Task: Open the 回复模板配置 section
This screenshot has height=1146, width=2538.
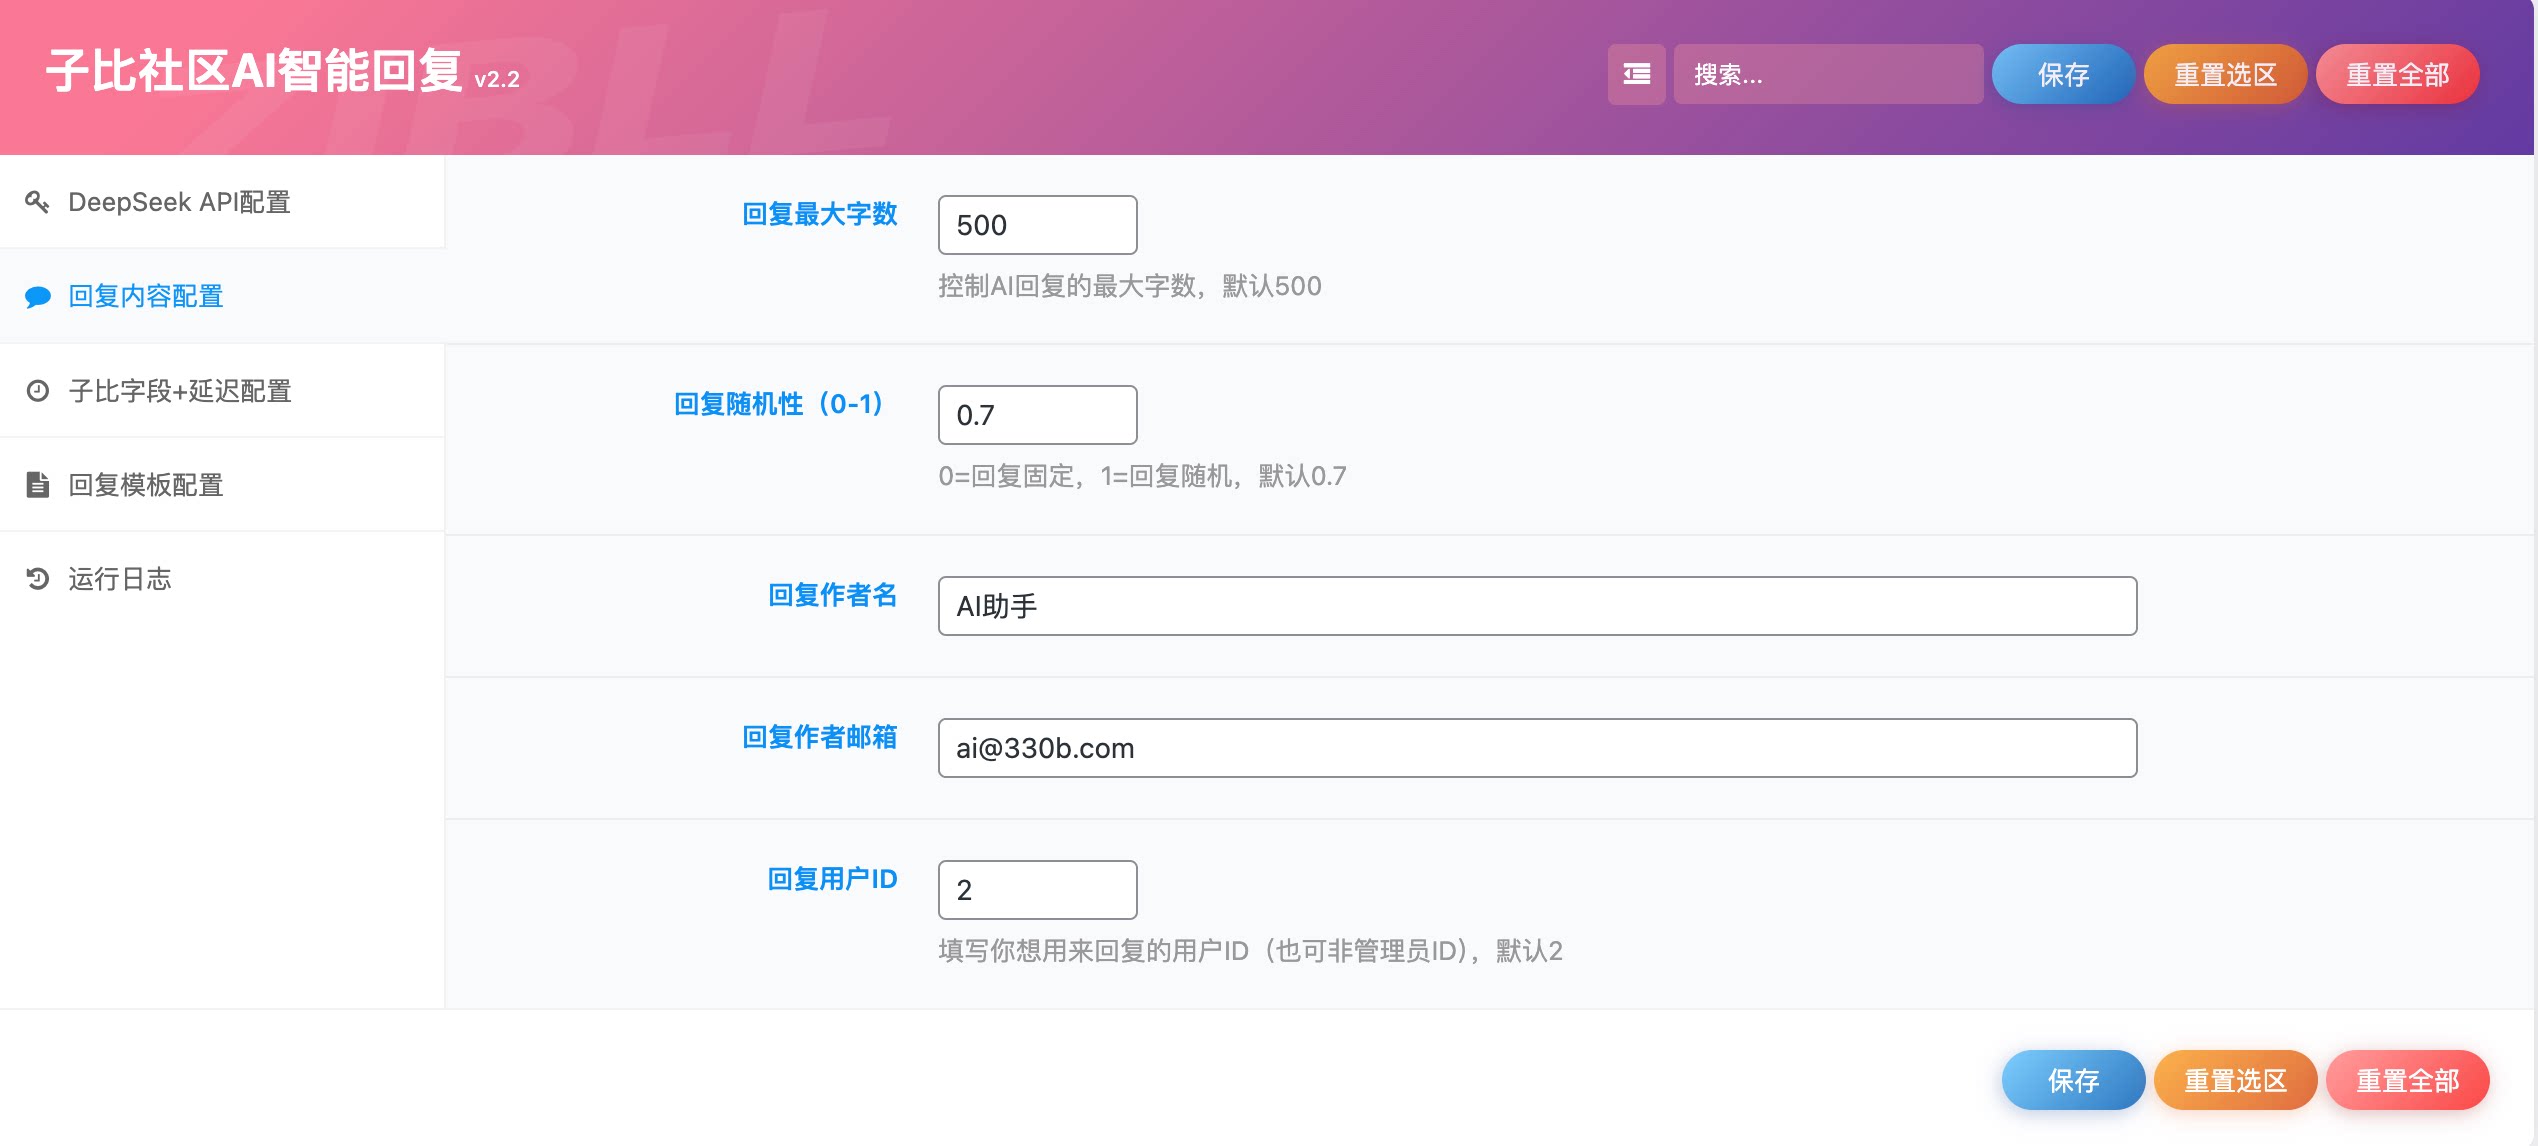Action: pyautogui.click(x=146, y=484)
